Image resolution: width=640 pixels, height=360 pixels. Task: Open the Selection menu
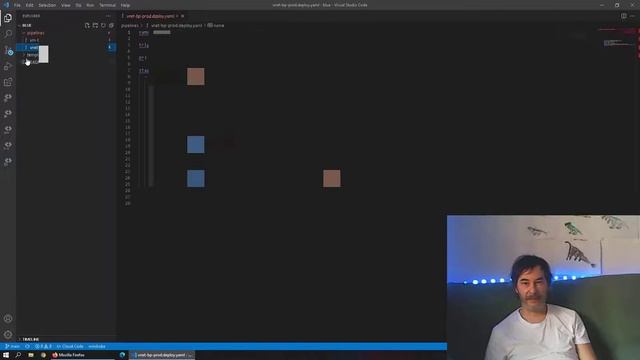[x=47, y=5]
